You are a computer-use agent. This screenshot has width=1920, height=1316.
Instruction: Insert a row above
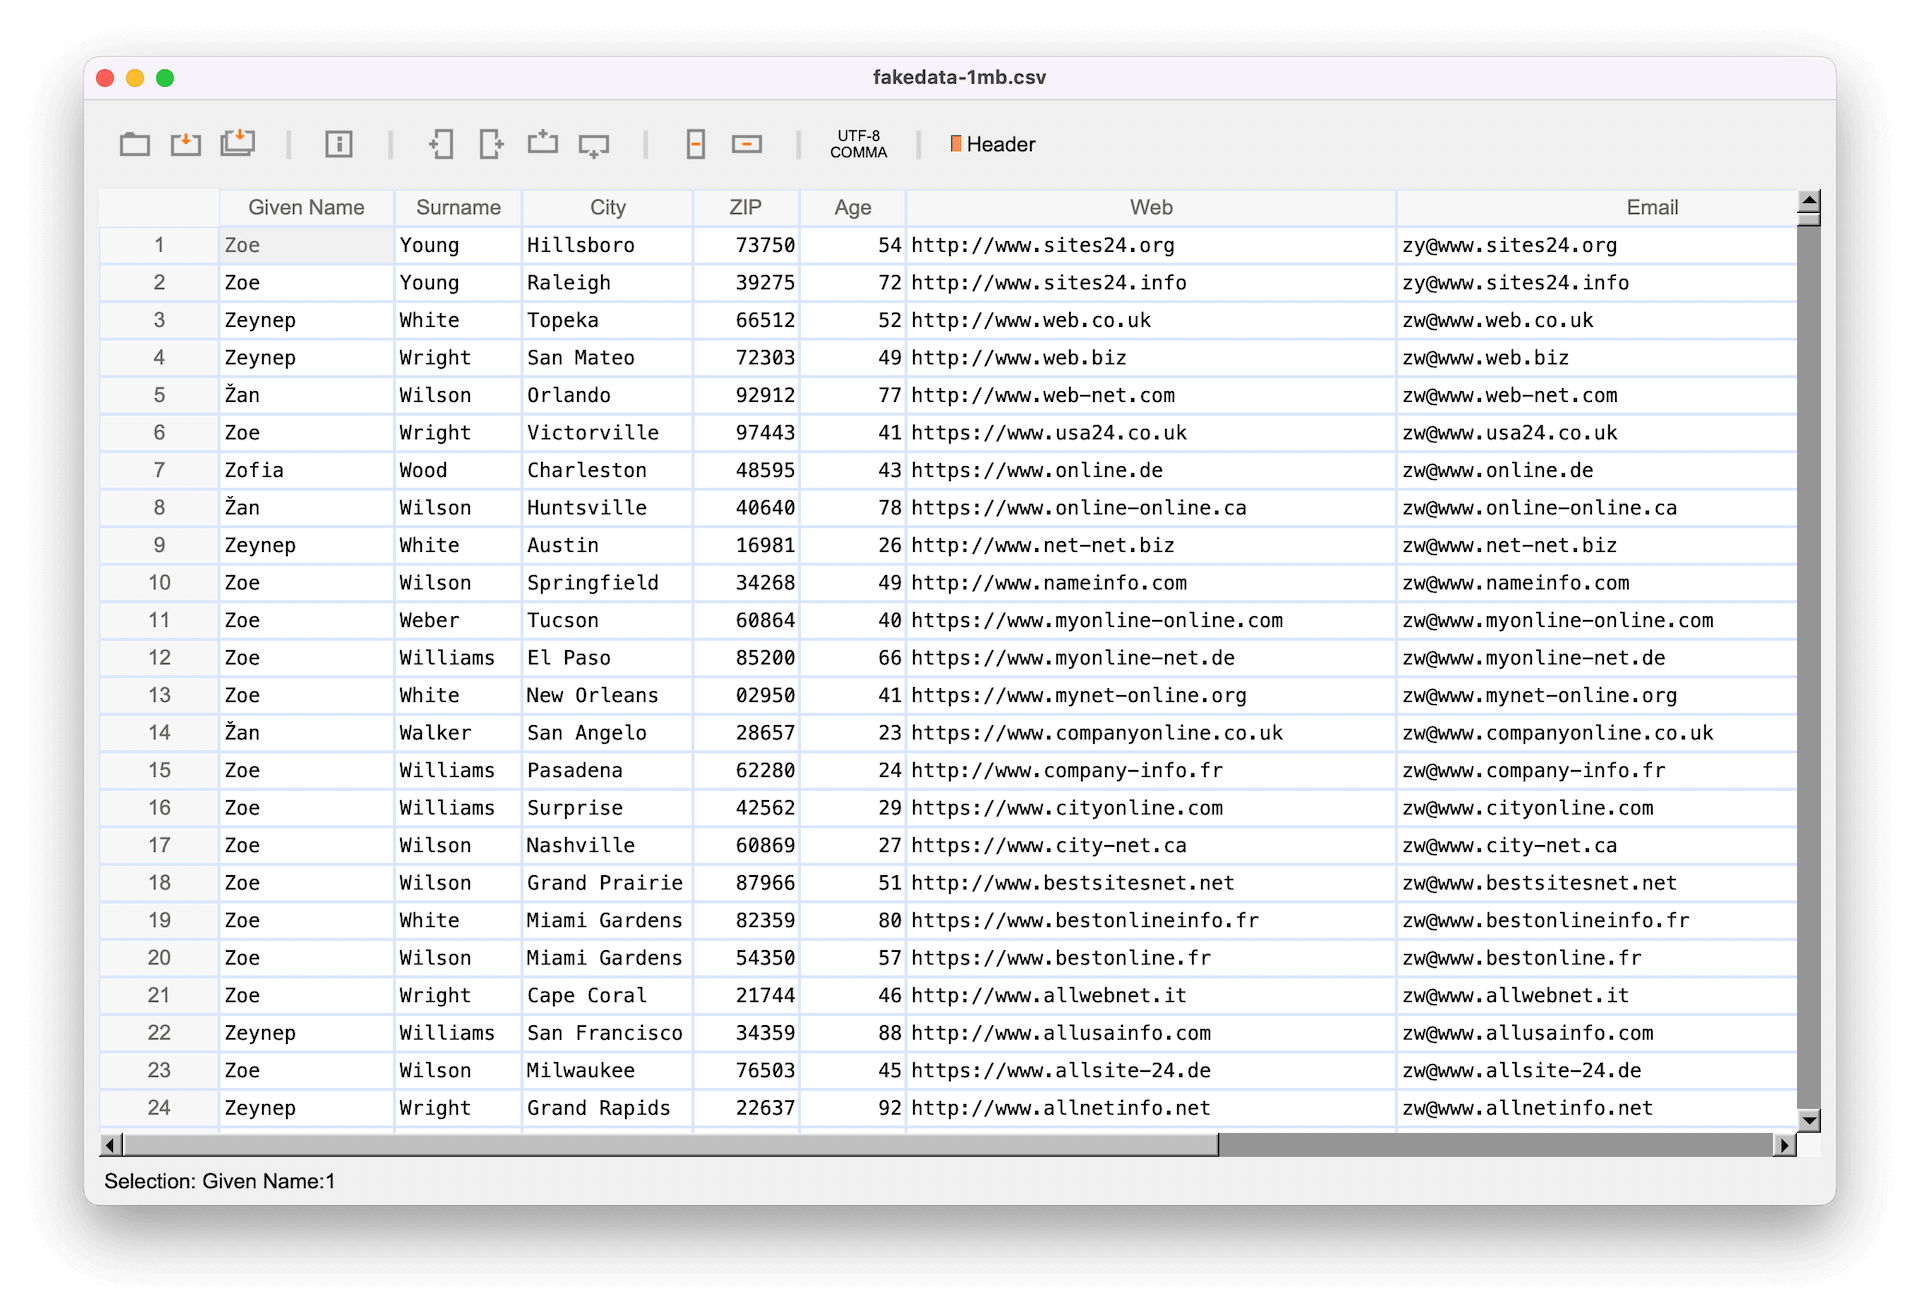click(x=543, y=143)
